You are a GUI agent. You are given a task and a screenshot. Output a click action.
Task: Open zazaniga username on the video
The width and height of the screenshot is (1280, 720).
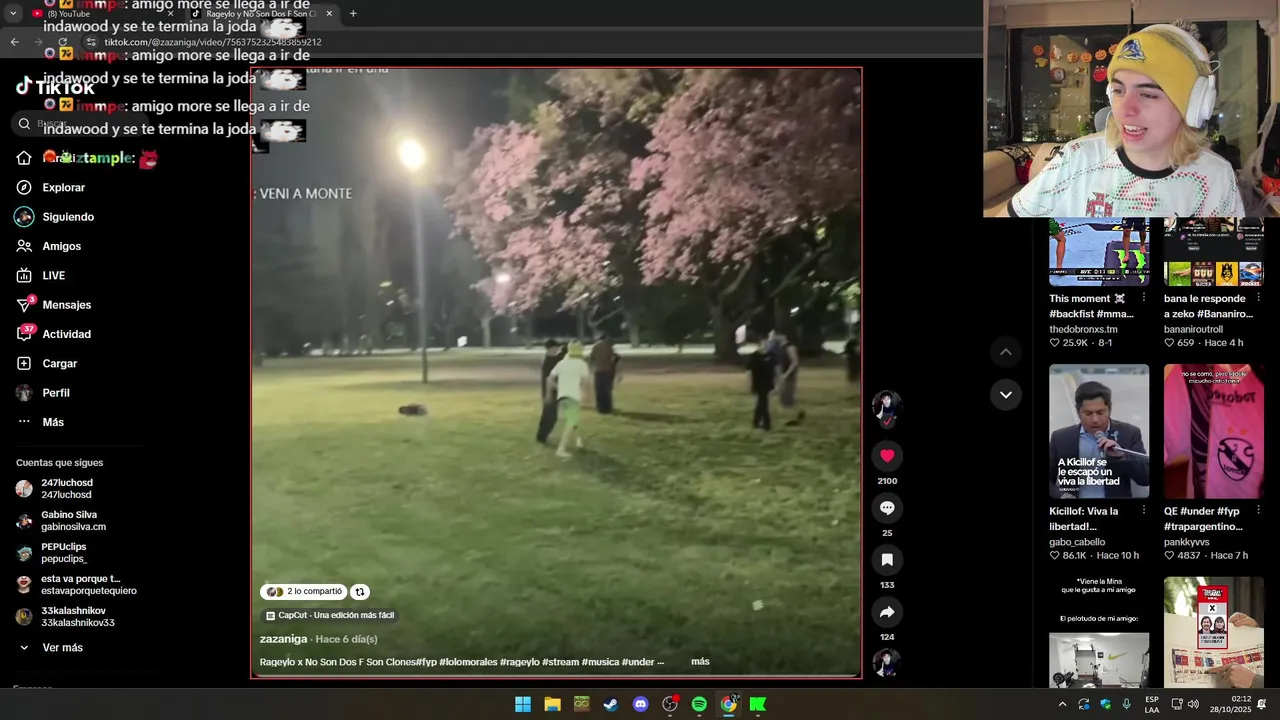(x=283, y=639)
